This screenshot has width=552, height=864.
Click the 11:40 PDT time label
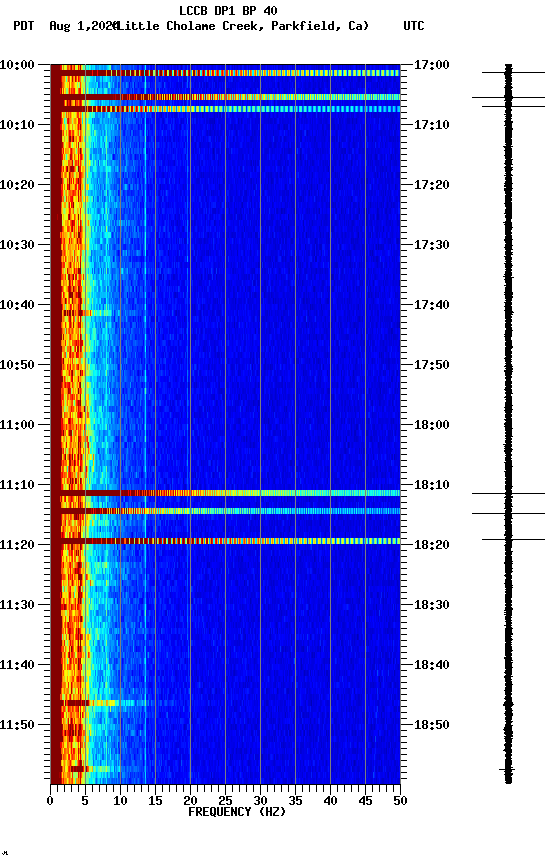(x=17, y=665)
